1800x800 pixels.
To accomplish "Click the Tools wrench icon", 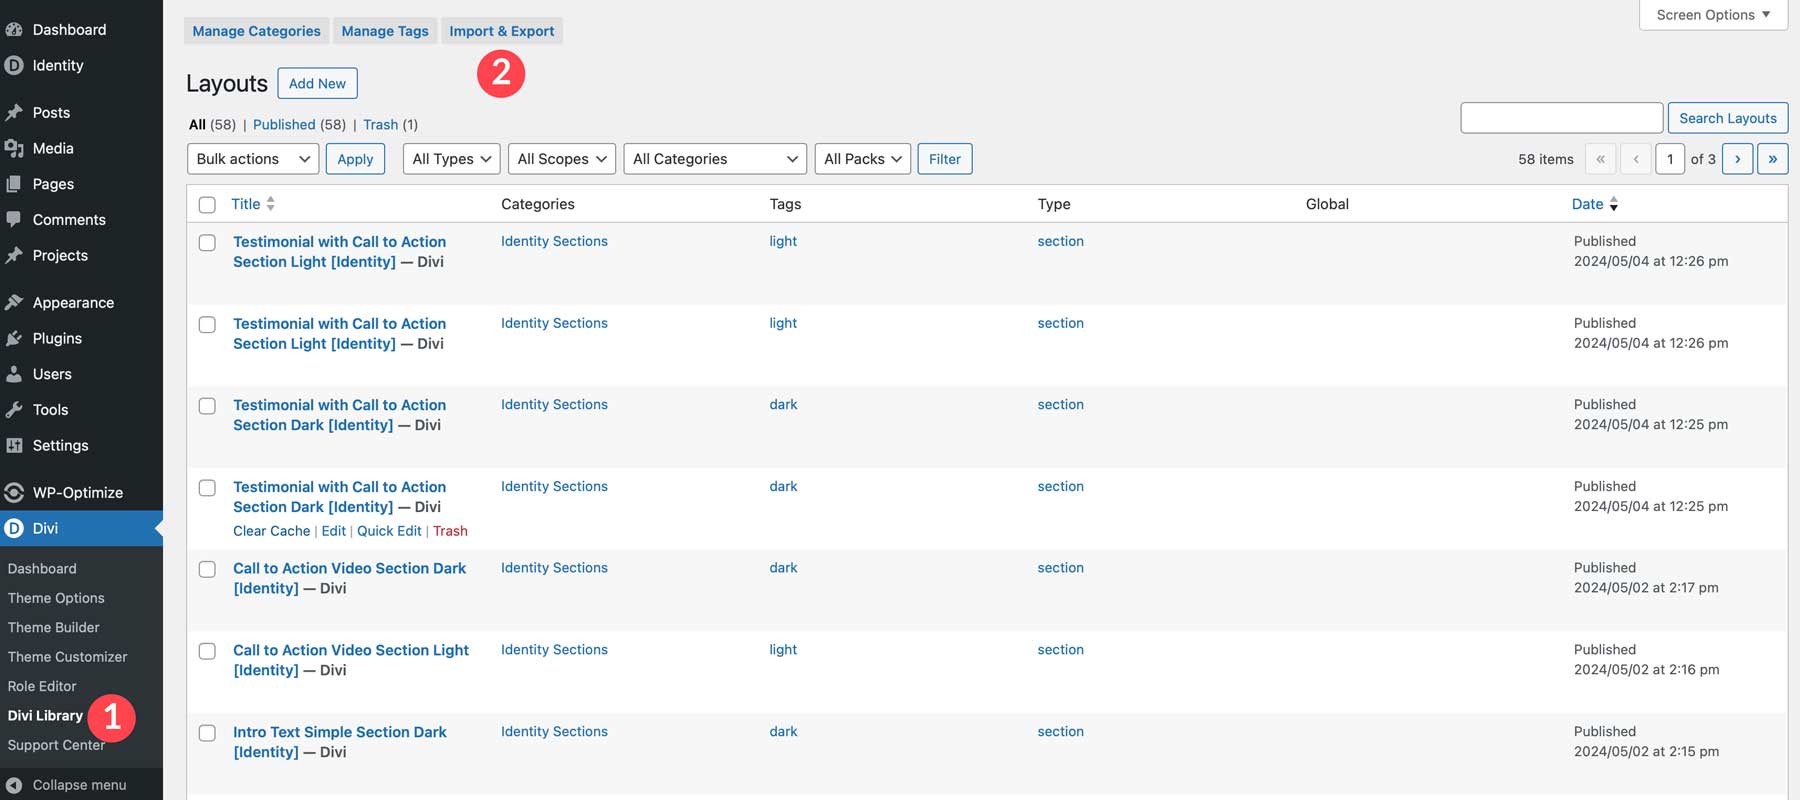I will pyautogui.click(x=14, y=410).
